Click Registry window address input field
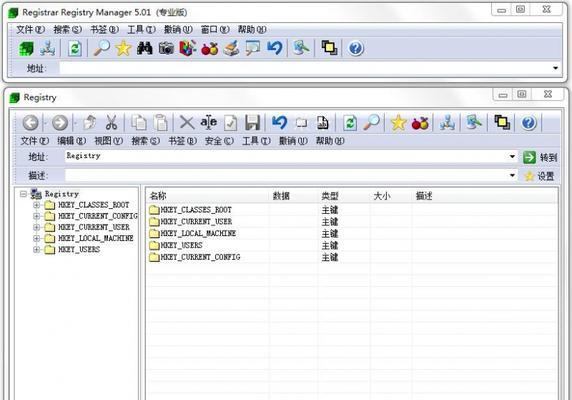The image size is (572, 400). (x=286, y=156)
